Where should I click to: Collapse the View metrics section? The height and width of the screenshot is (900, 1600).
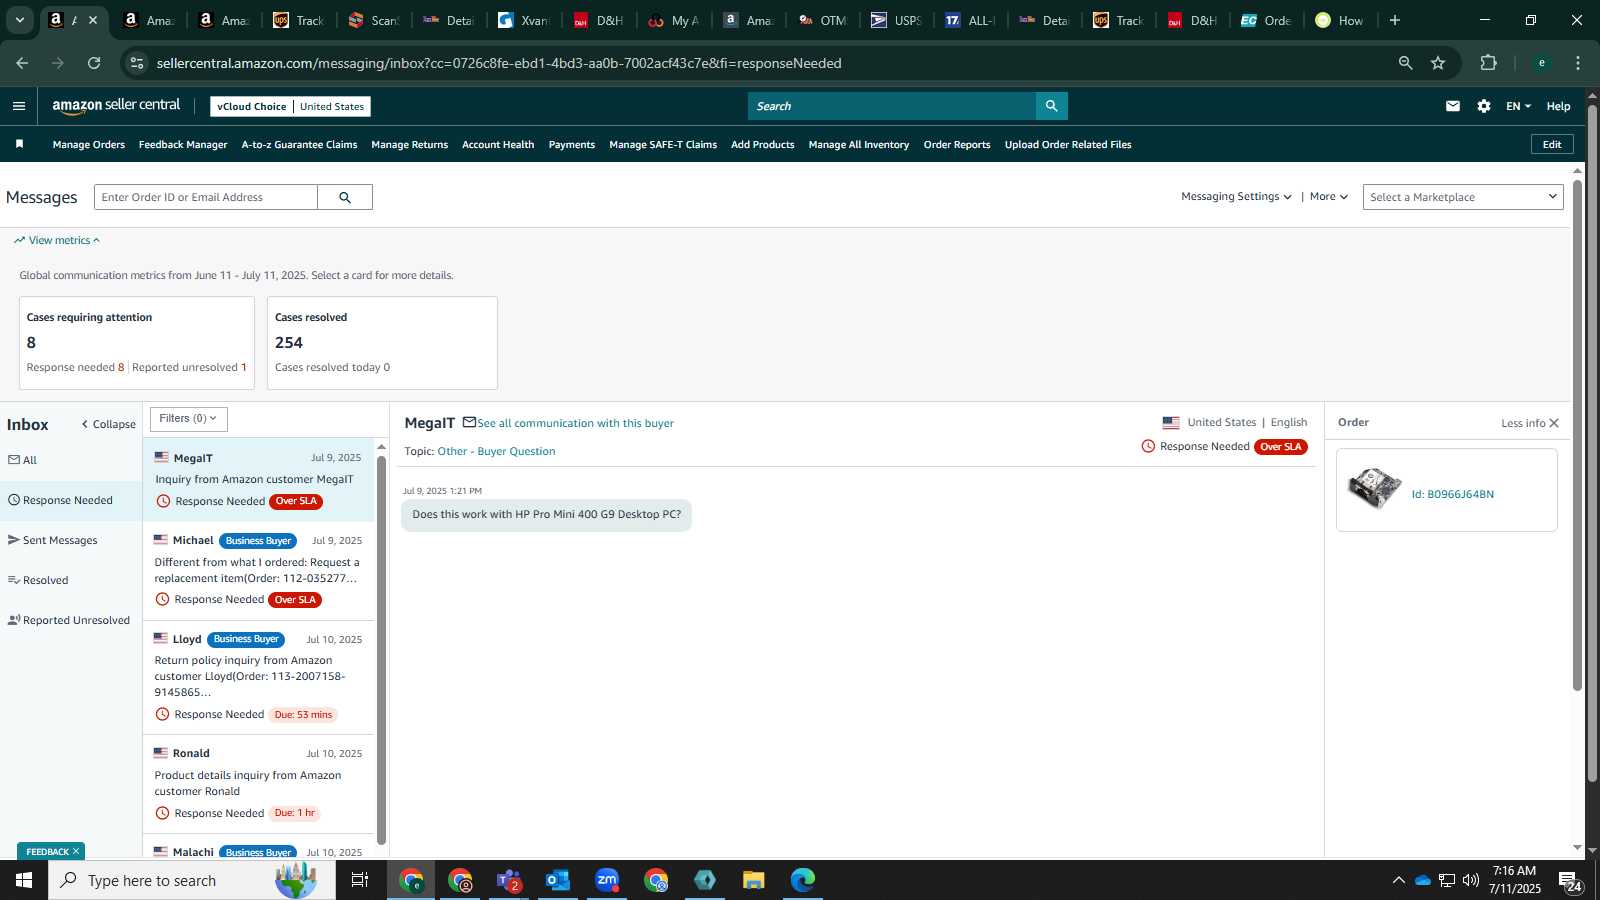pyautogui.click(x=57, y=240)
